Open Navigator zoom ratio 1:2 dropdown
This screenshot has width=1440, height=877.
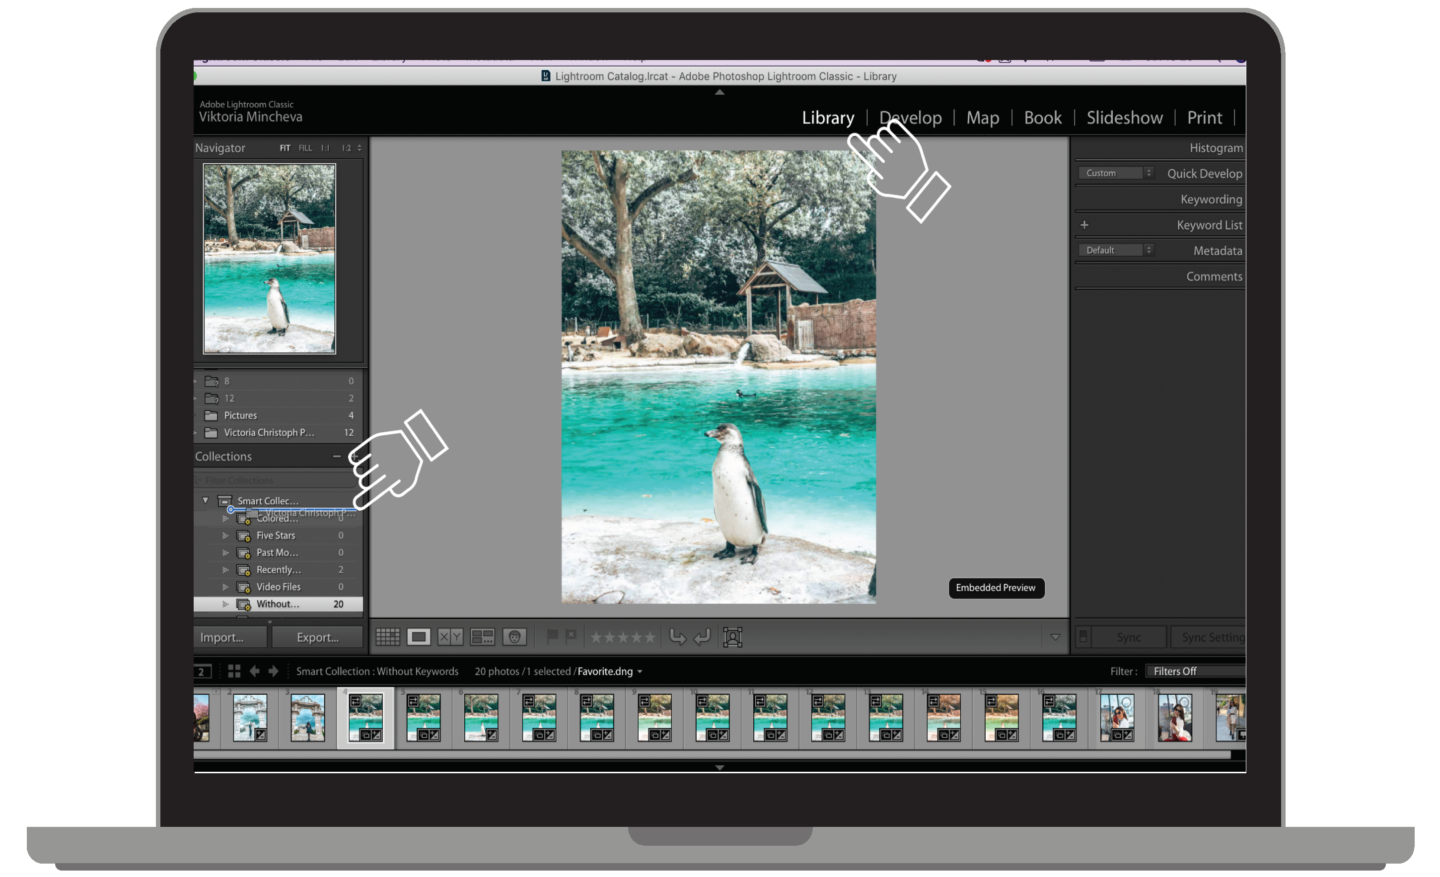(350, 148)
